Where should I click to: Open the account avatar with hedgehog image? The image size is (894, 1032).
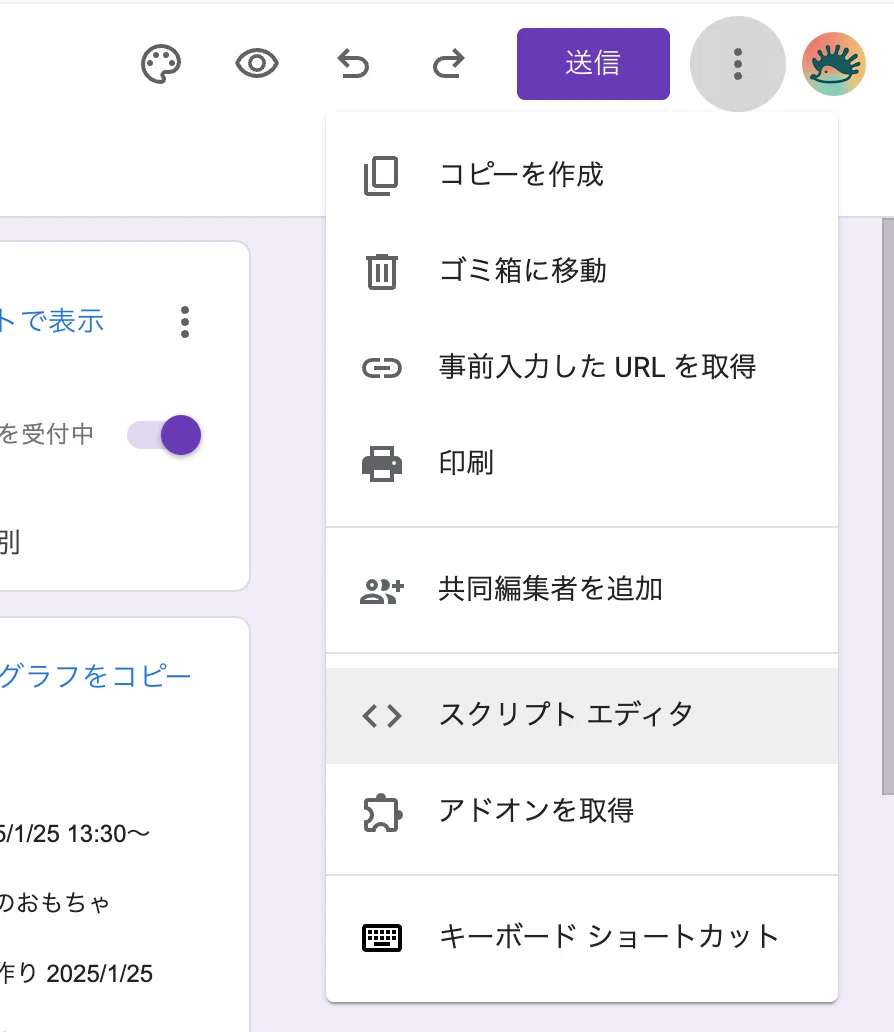pos(833,64)
